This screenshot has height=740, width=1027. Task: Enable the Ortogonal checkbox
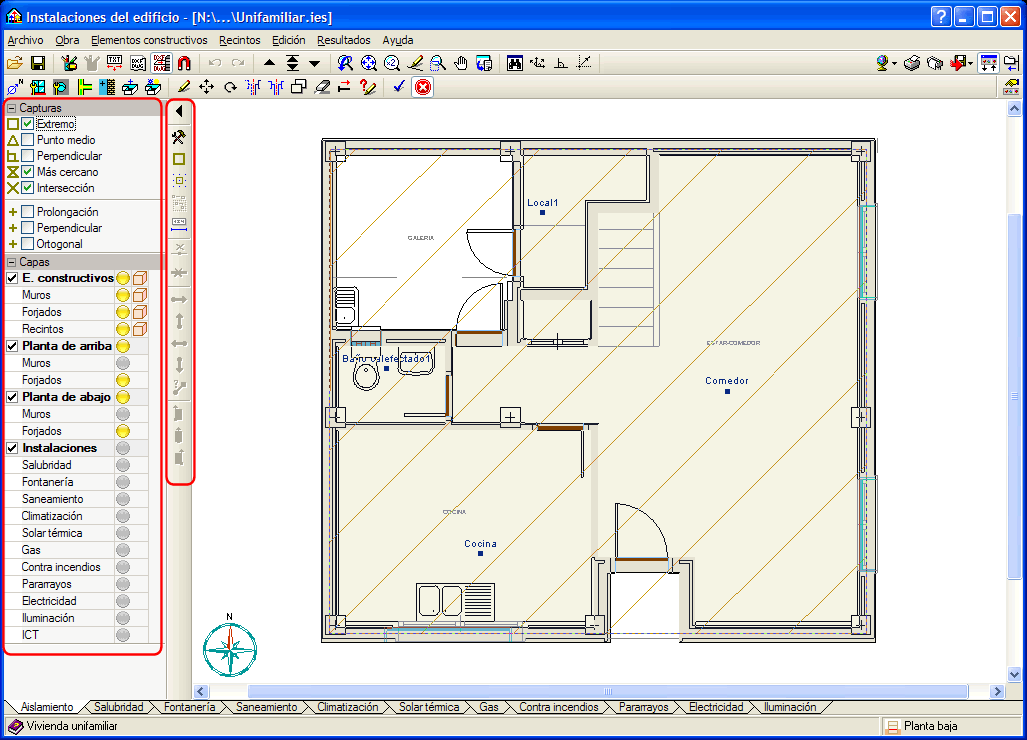[x=27, y=244]
